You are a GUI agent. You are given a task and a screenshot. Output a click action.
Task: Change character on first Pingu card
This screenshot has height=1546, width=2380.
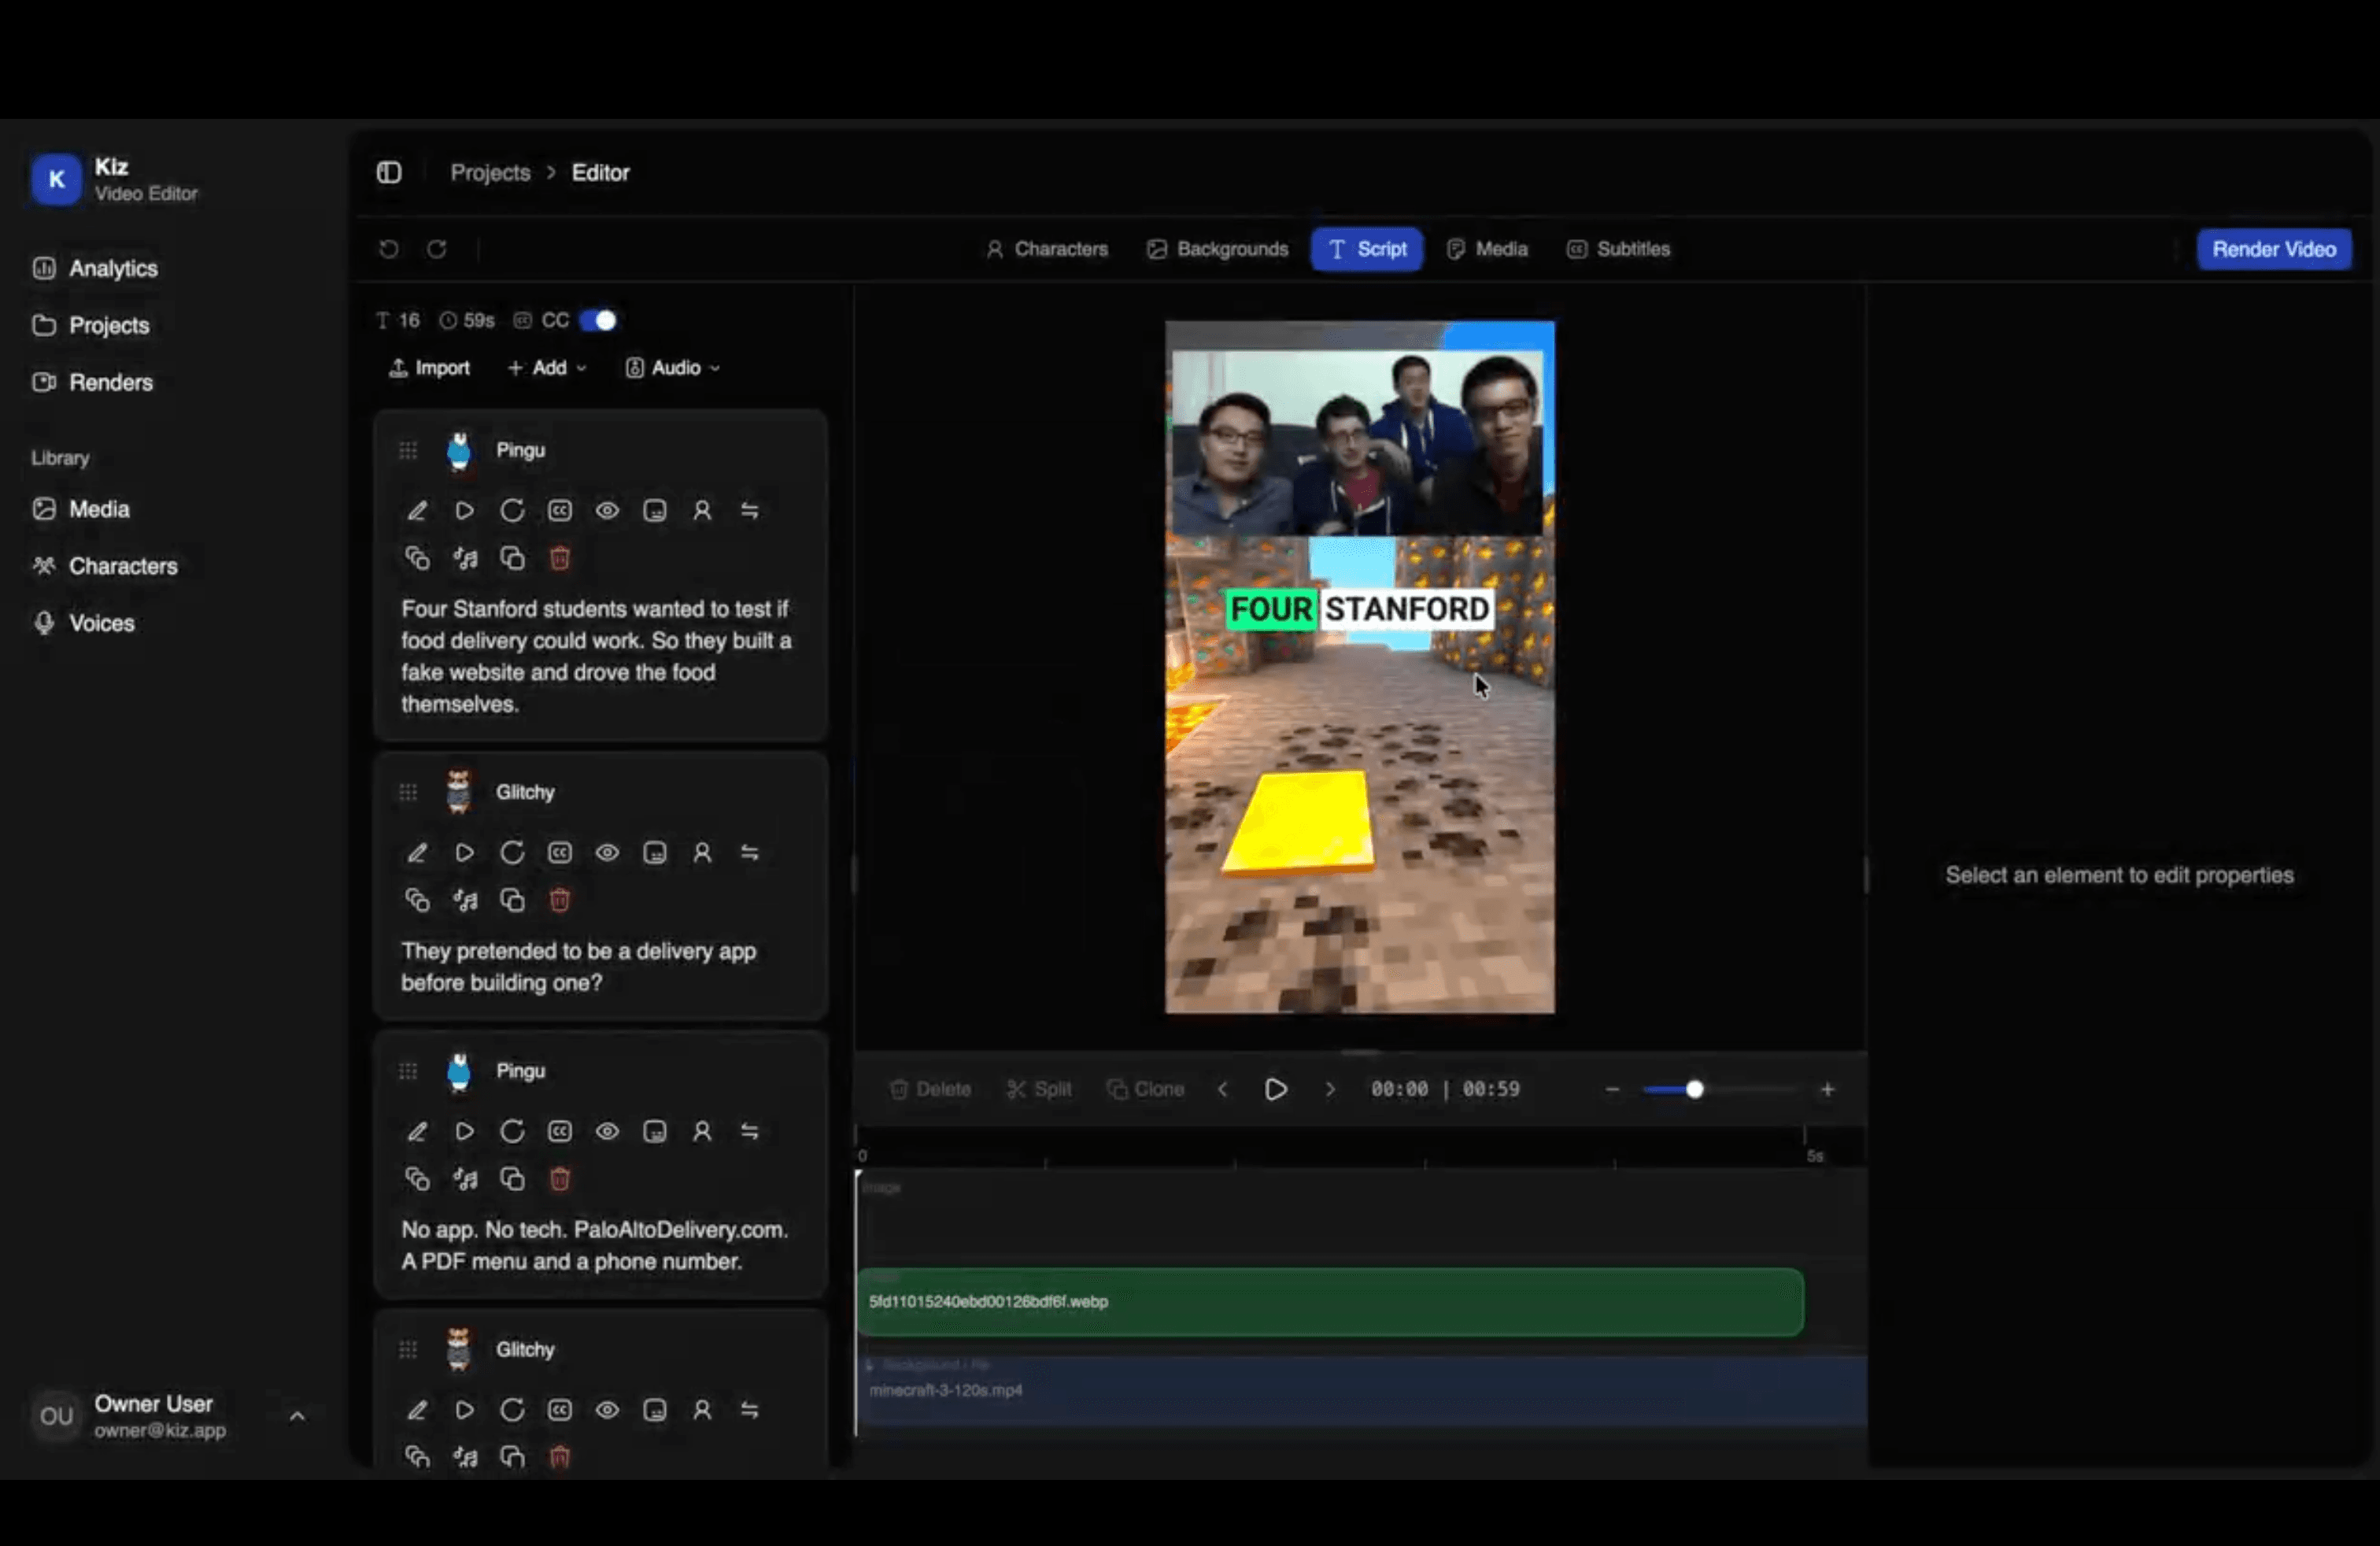[702, 511]
